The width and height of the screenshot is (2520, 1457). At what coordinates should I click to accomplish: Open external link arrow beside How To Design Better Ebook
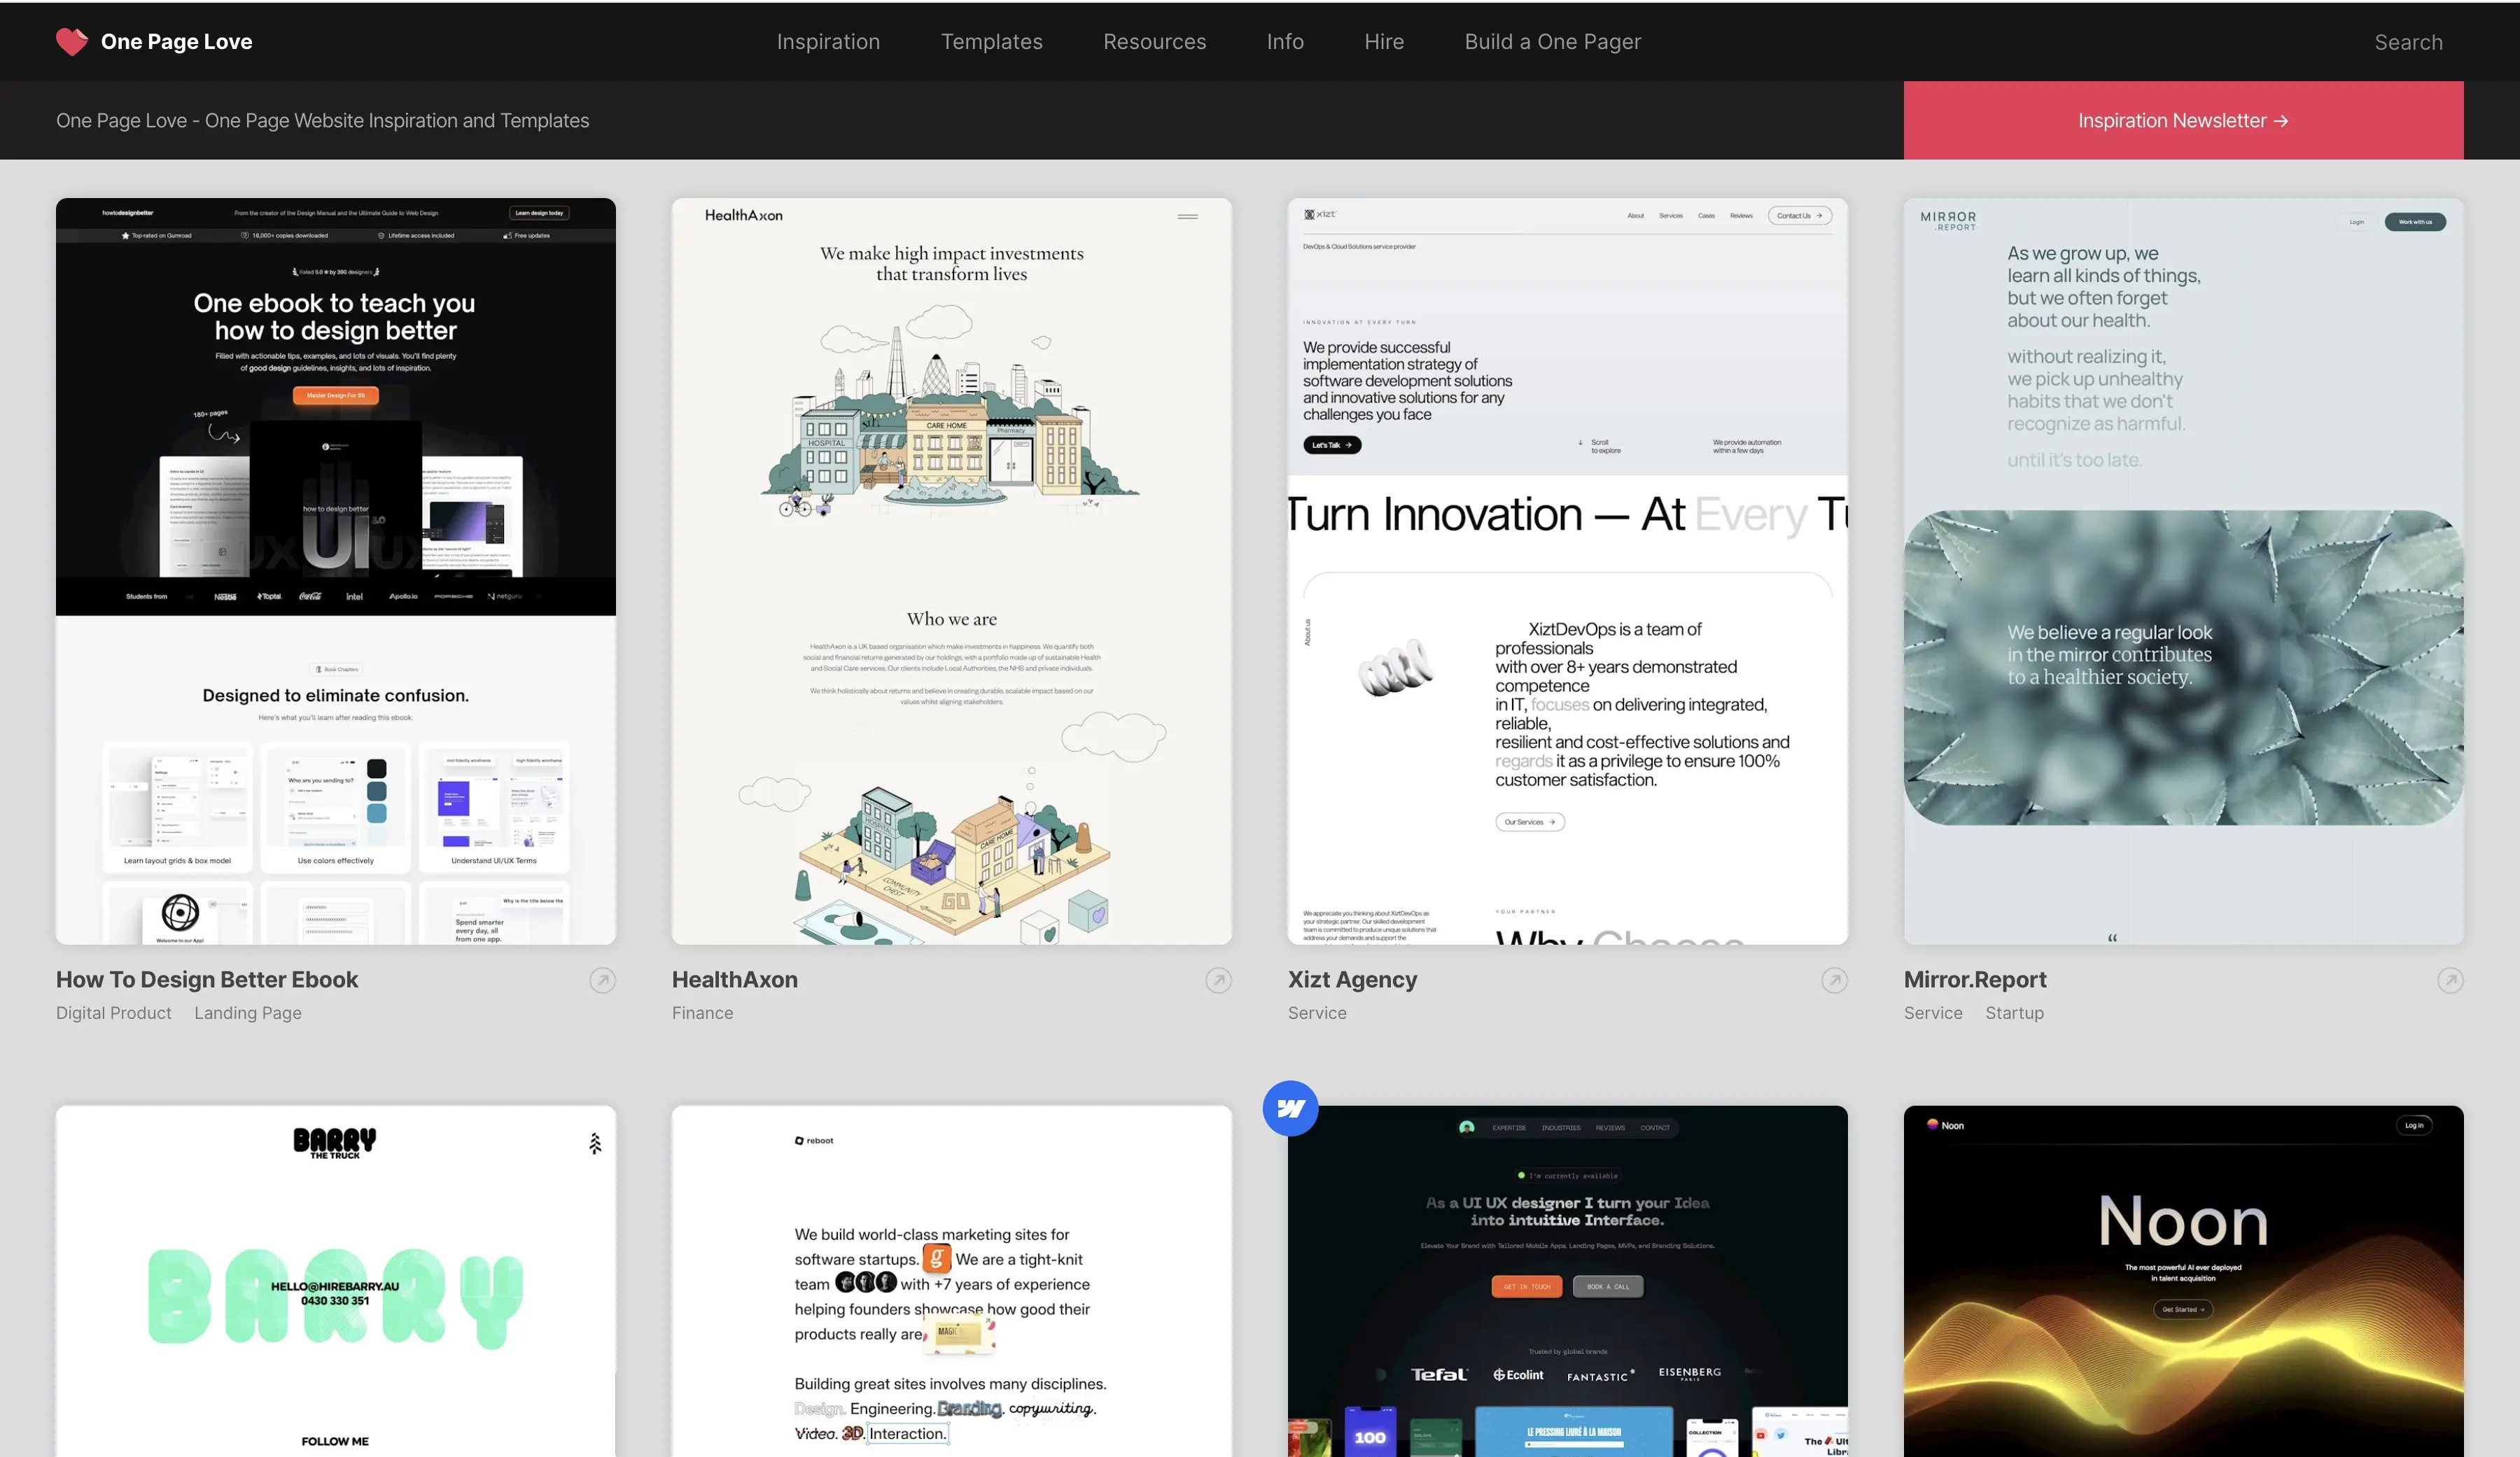click(602, 980)
